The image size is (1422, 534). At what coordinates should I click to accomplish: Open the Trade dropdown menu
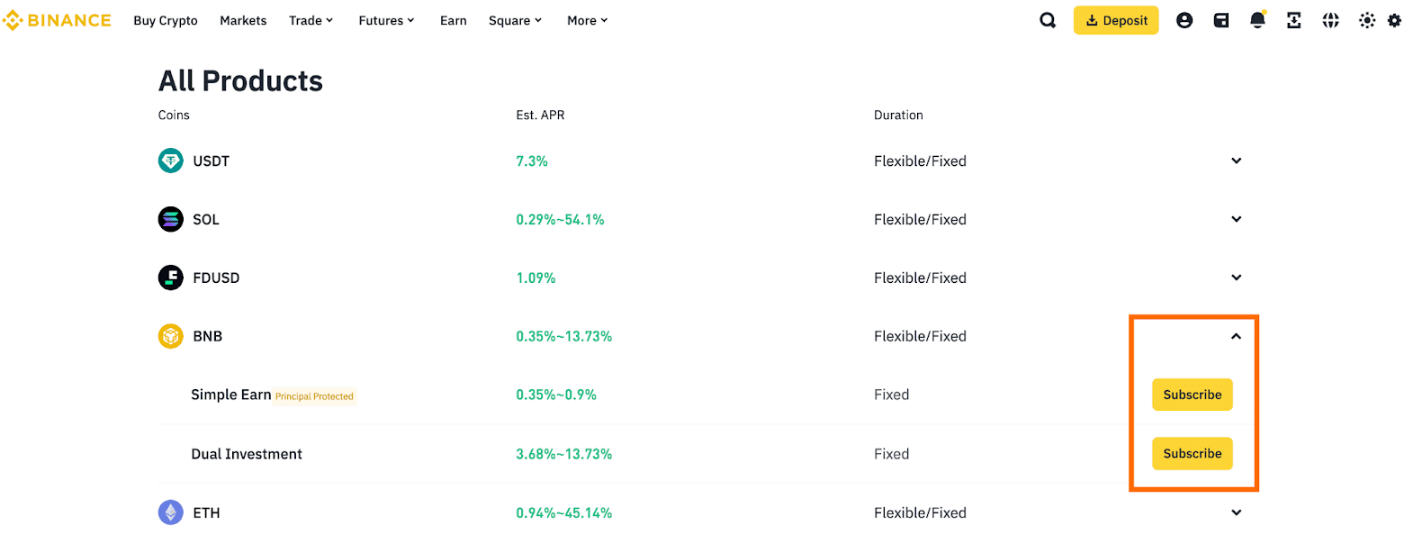pos(311,20)
